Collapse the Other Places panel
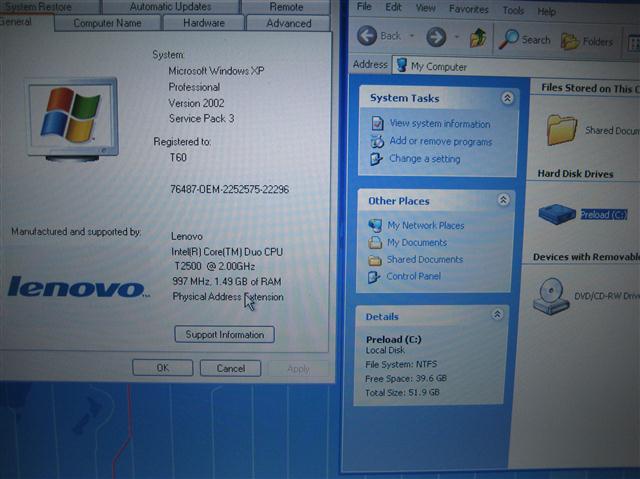Screen dimensions: 640x479 coord(503,200)
